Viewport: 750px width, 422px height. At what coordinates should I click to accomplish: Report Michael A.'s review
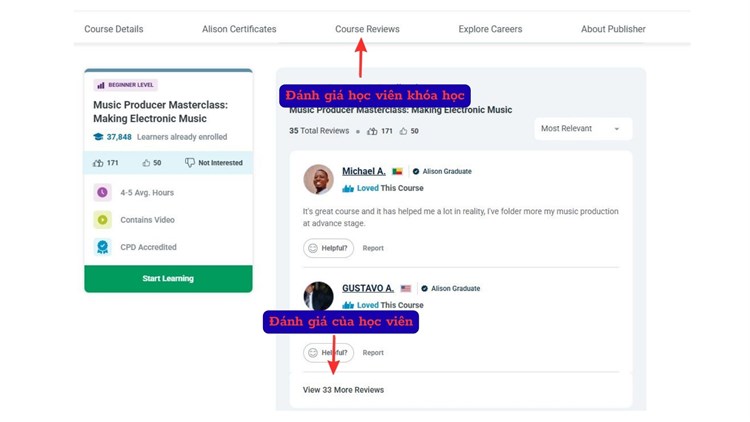(x=373, y=248)
